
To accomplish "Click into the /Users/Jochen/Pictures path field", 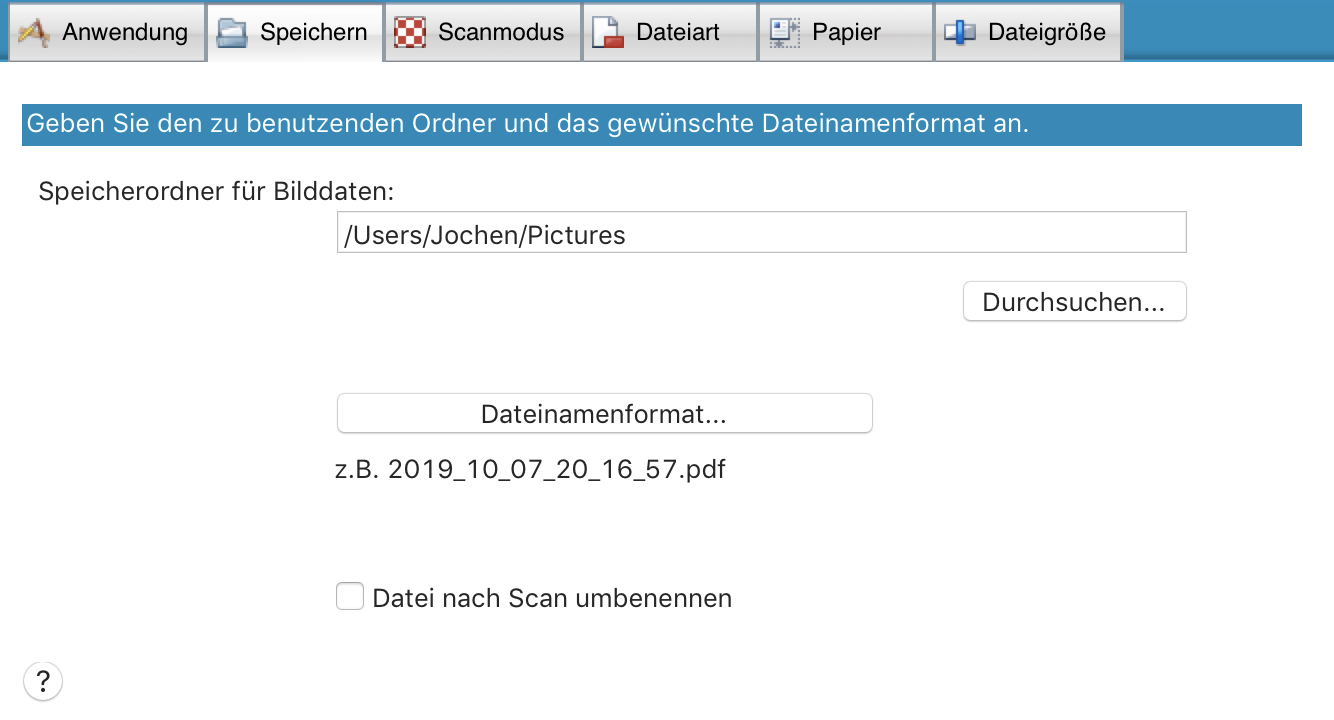I will coord(760,233).
